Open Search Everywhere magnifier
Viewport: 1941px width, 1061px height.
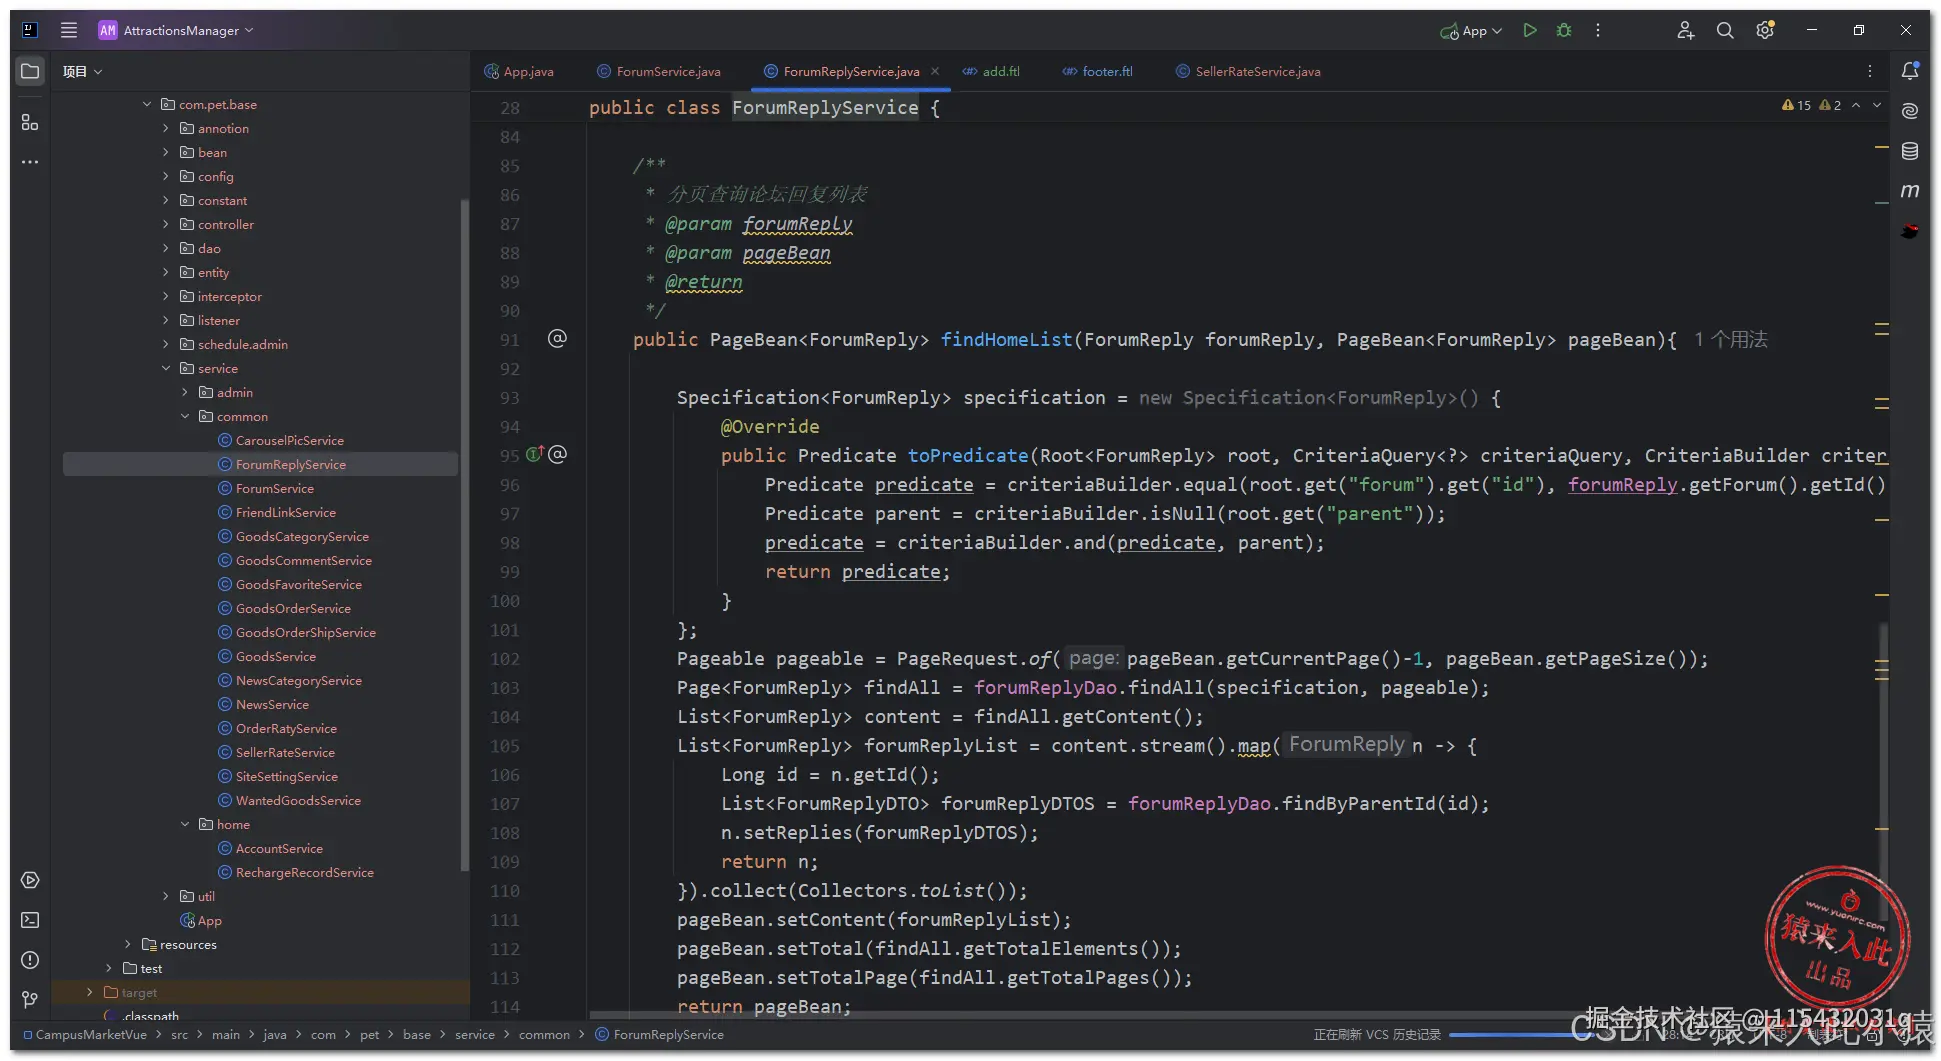point(1725,30)
